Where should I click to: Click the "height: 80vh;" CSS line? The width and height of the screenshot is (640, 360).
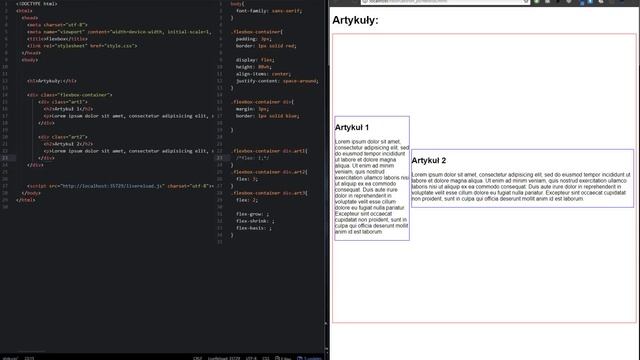253,67
